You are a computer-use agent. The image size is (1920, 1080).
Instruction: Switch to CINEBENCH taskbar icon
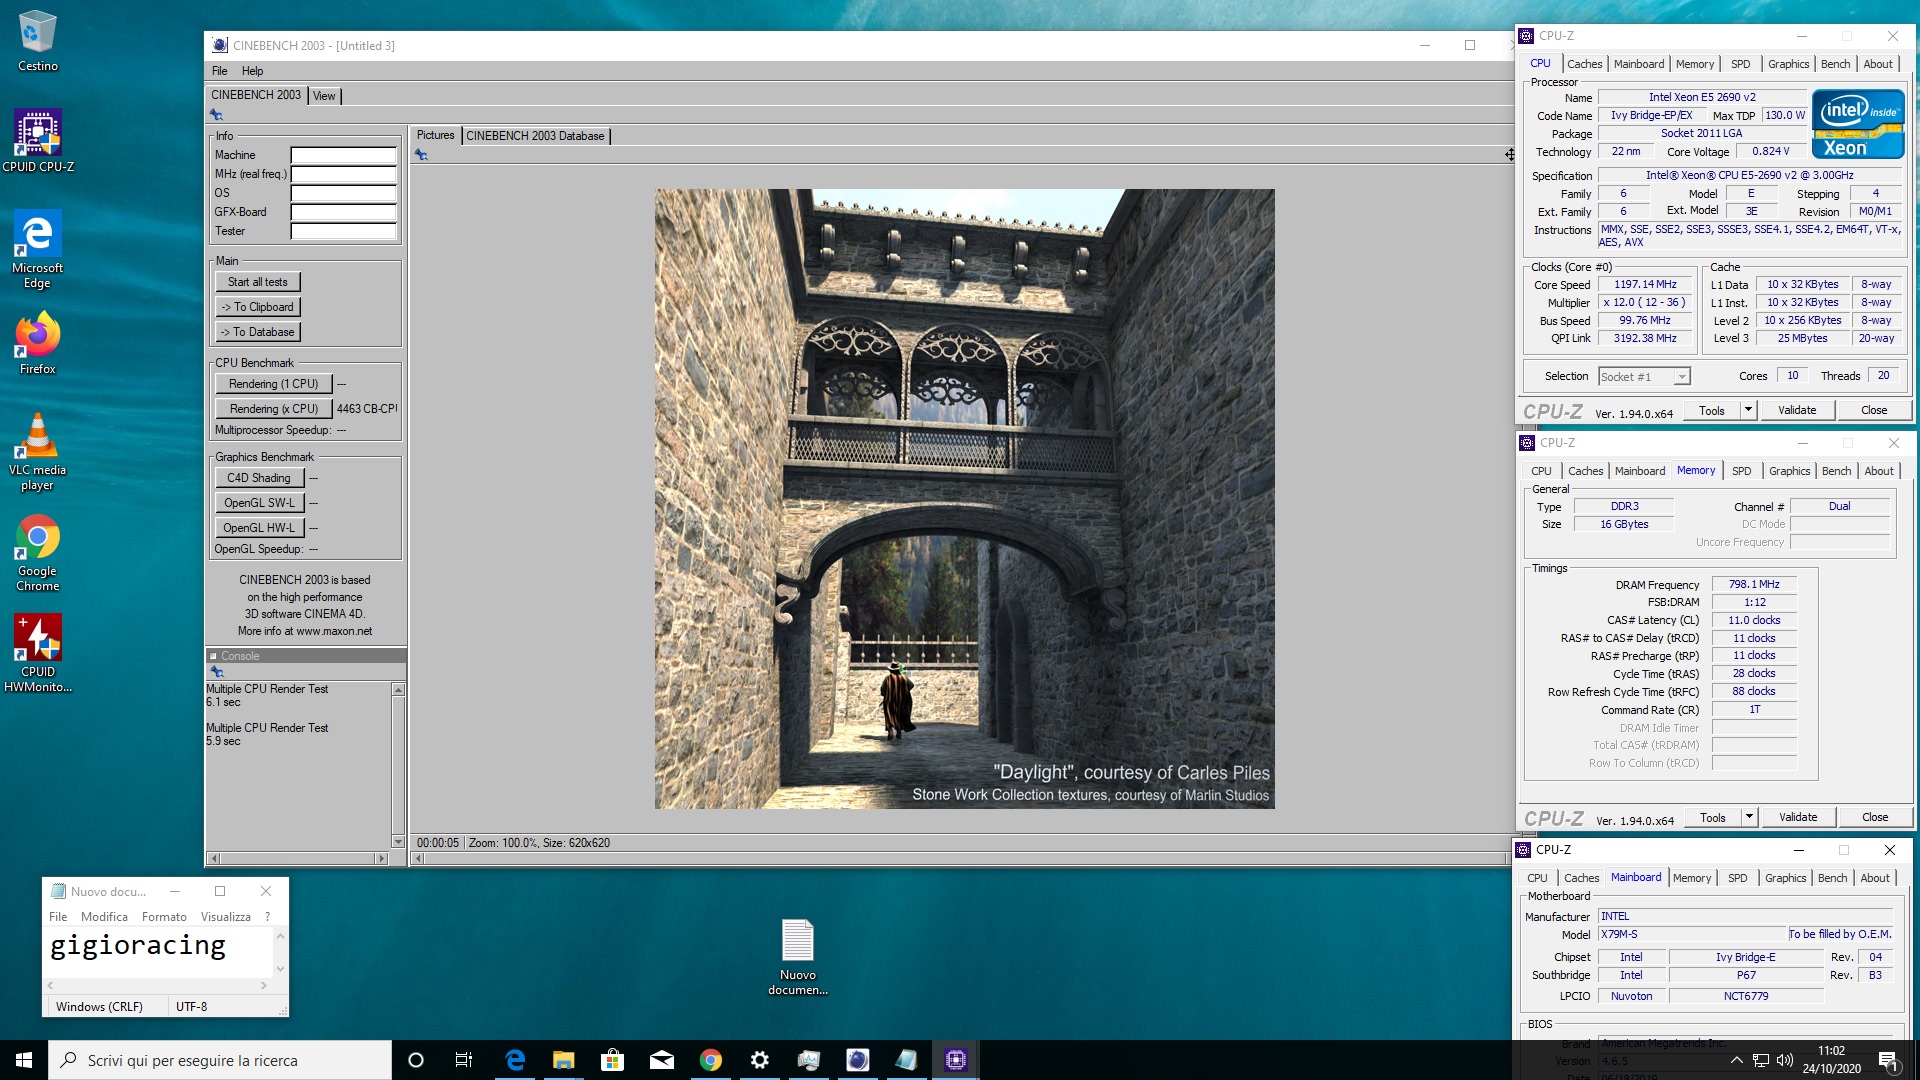857,1060
